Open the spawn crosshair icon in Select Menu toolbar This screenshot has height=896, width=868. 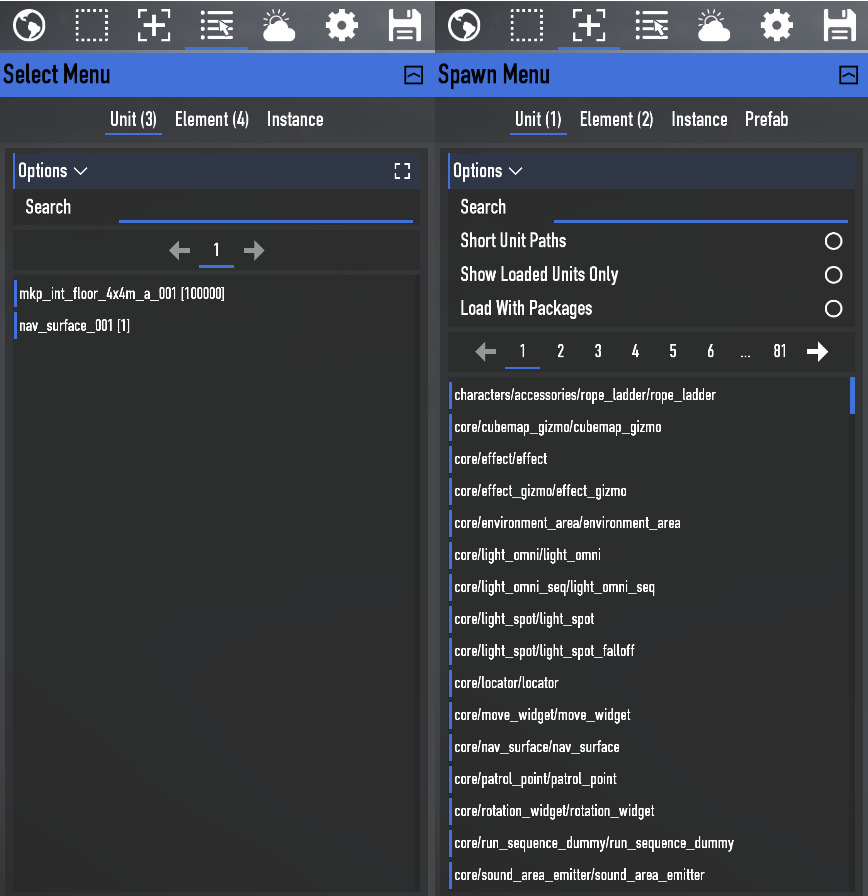pos(154,26)
